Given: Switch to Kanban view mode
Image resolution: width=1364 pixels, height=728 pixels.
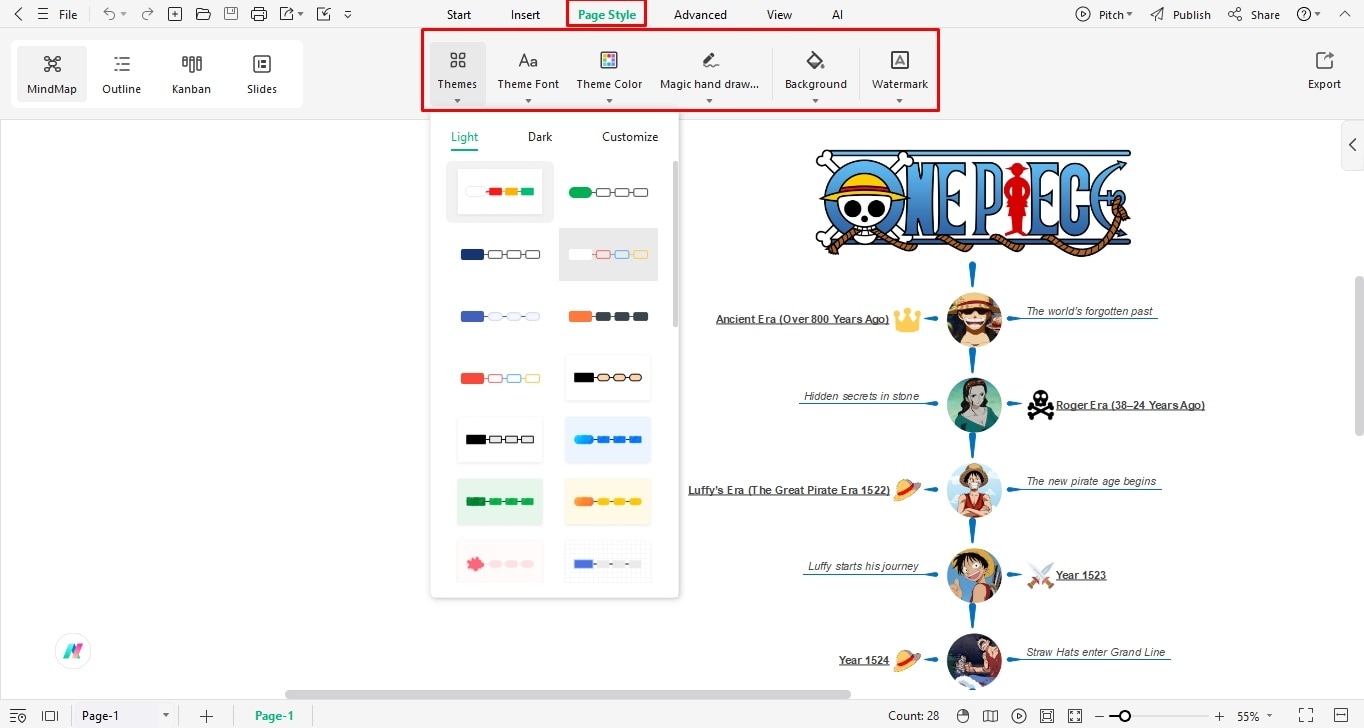Looking at the screenshot, I should point(192,74).
